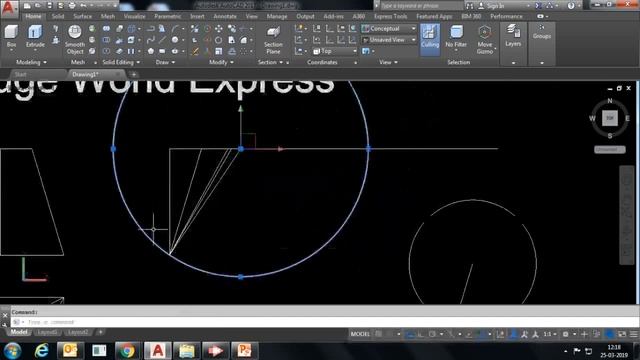The height and width of the screenshot is (360, 640).
Task: Click the Plot printer icon in quick access
Action: 72,6
